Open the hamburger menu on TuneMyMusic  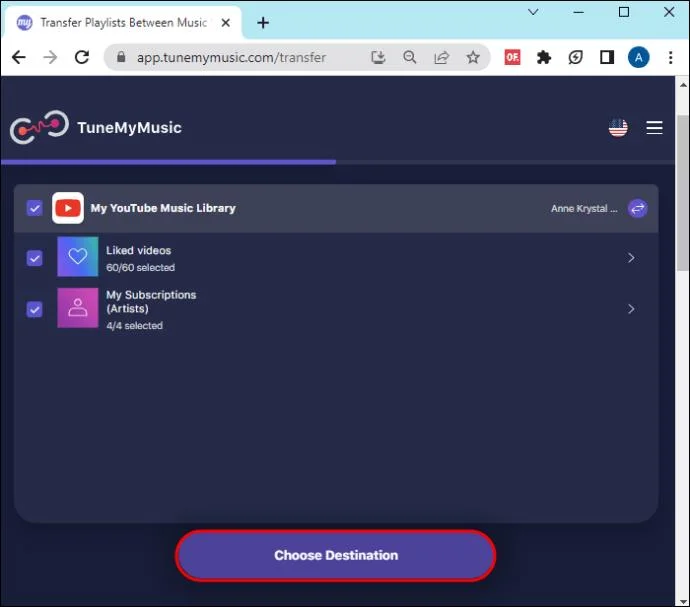click(x=654, y=128)
